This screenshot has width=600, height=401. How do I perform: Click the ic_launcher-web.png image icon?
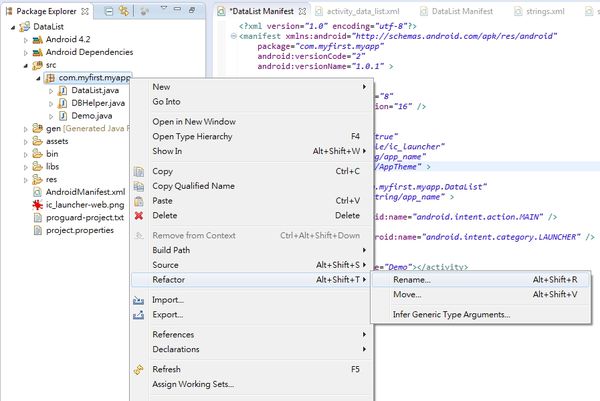tap(38, 205)
